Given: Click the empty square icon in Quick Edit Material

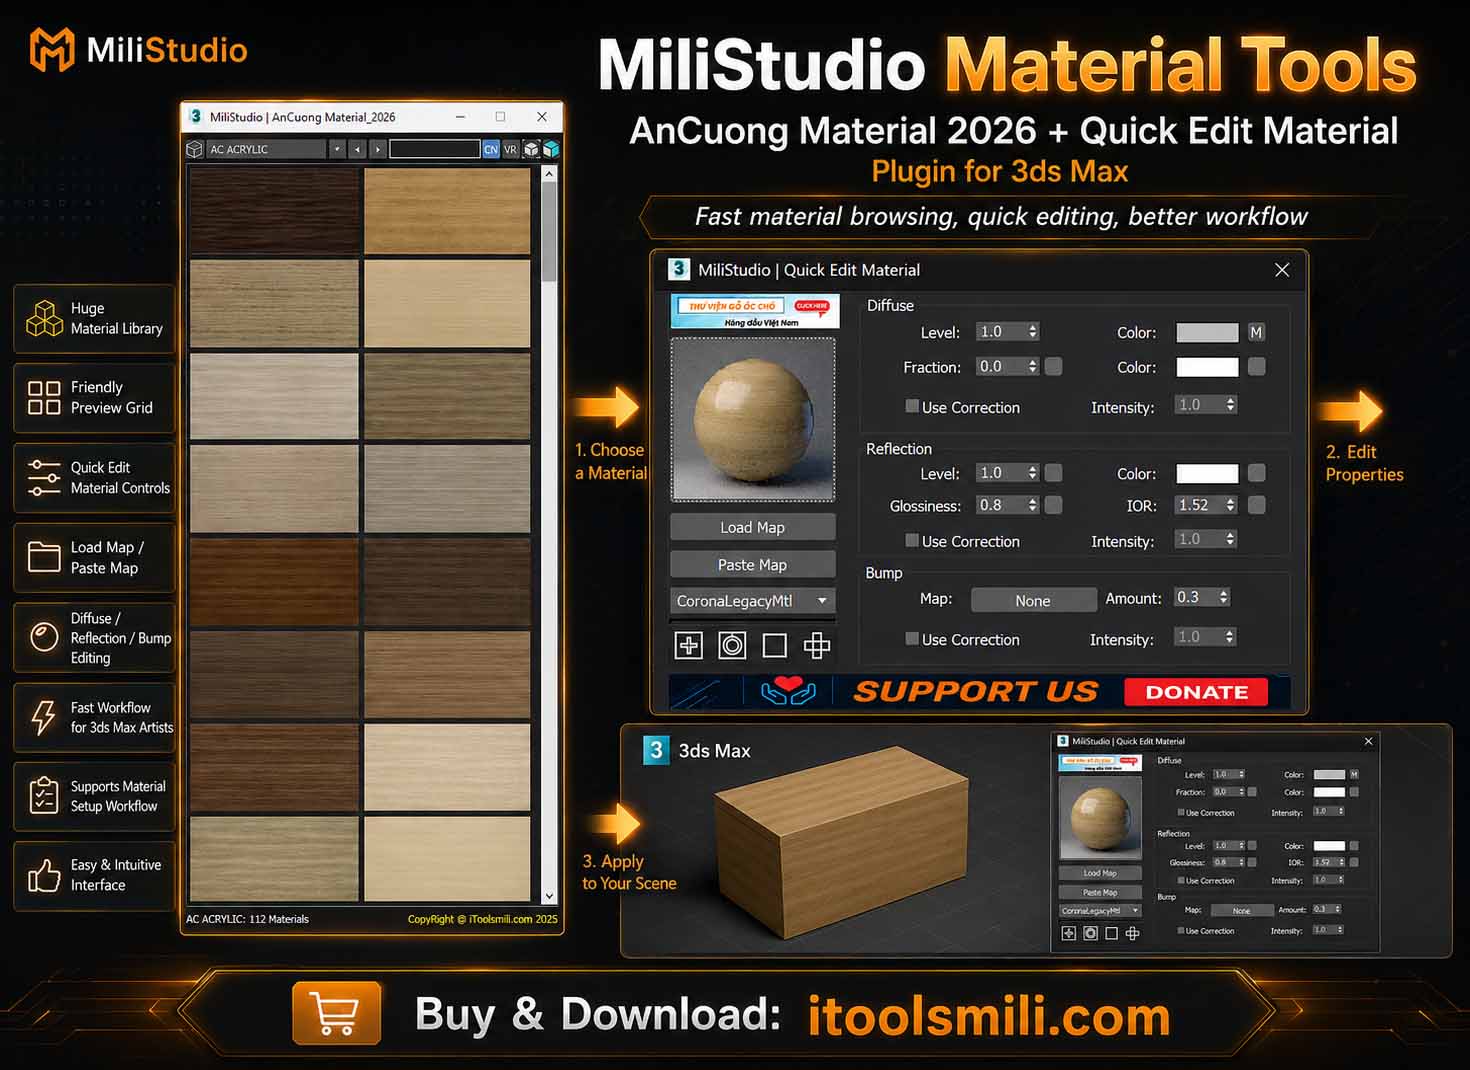Looking at the screenshot, I should point(774,645).
